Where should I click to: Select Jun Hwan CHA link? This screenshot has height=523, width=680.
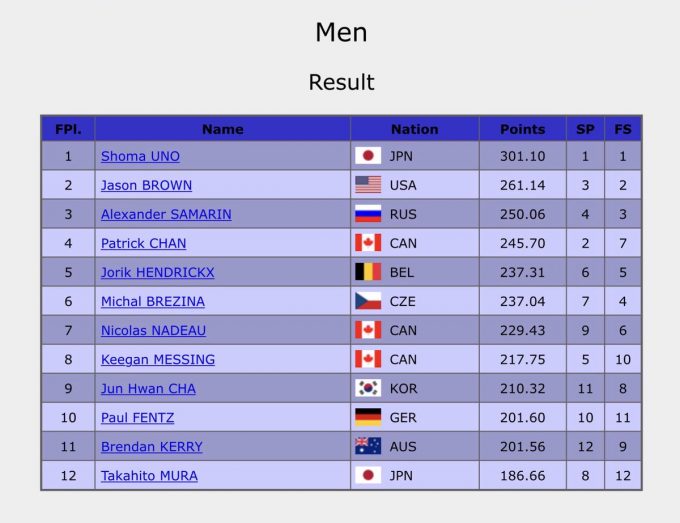[148, 388]
